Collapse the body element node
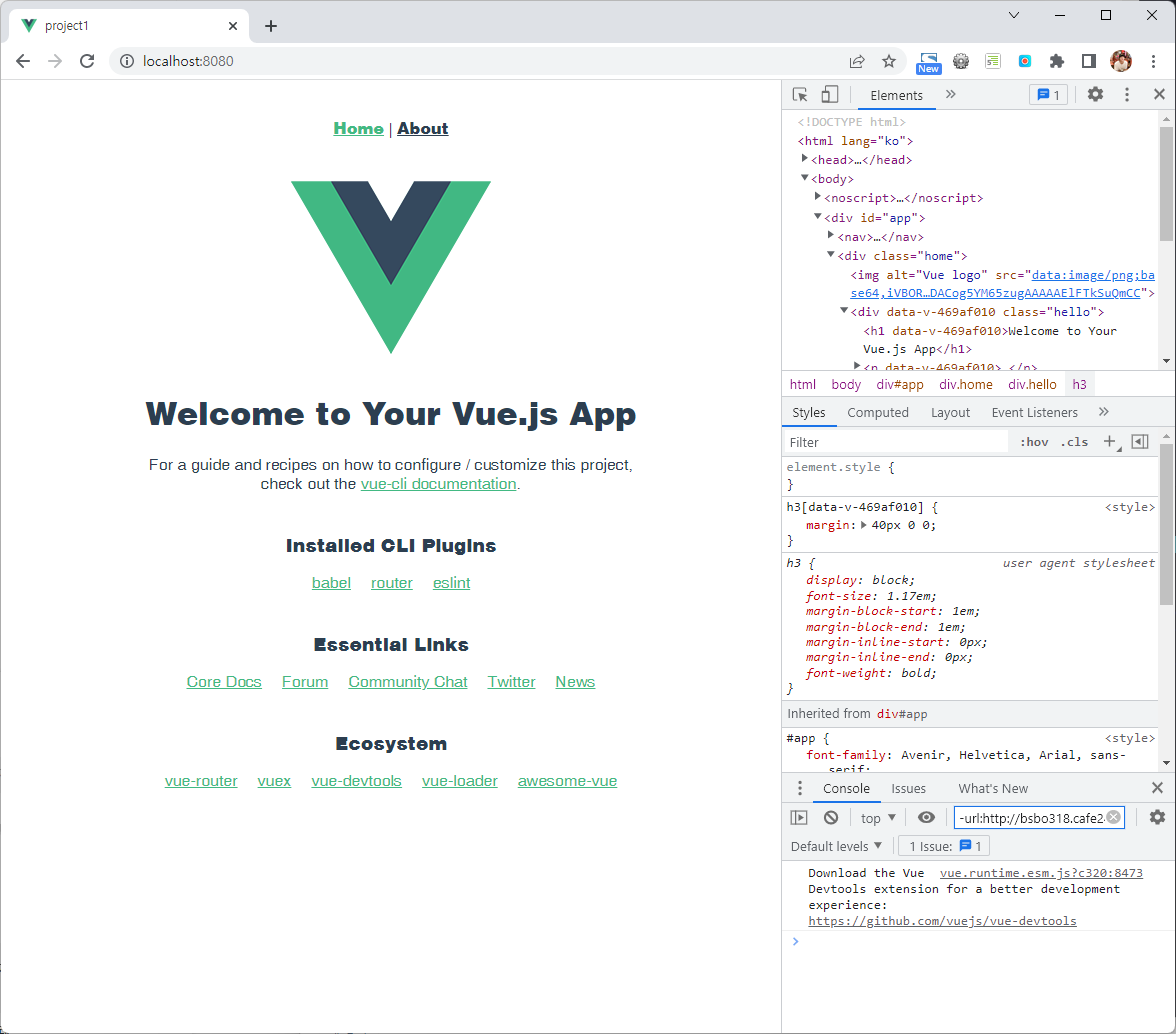 click(804, 178)
